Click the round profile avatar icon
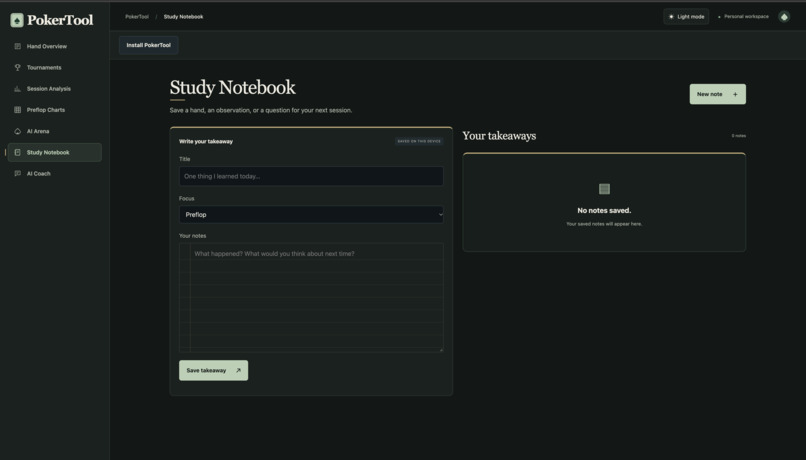 (x=784, y=16)
